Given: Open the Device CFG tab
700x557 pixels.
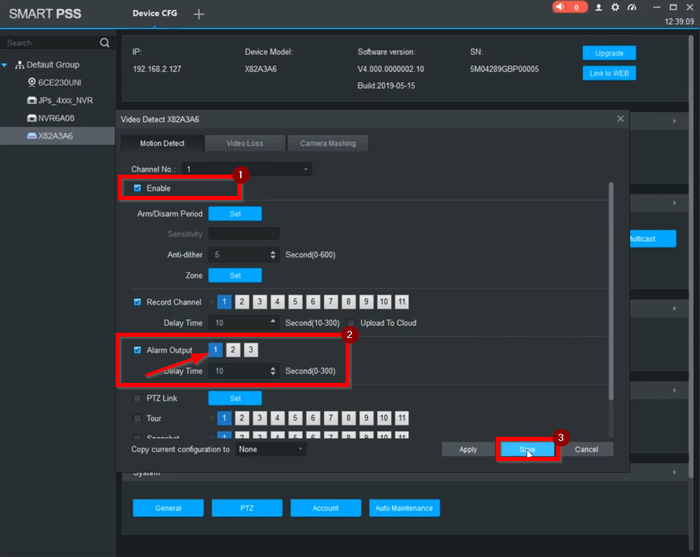Looking at the screenshot, I should tap(154, 13).
